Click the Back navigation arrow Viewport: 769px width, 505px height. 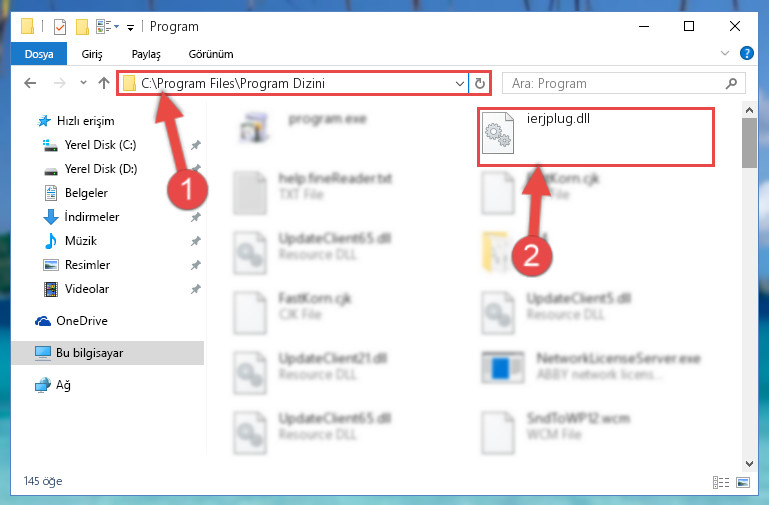[30, 83]
